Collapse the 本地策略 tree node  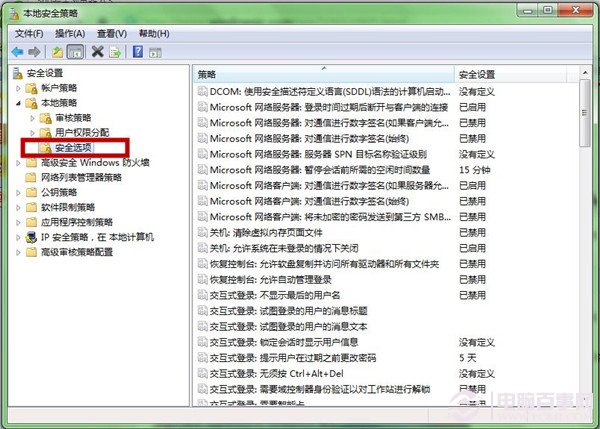tap(18, 103)
